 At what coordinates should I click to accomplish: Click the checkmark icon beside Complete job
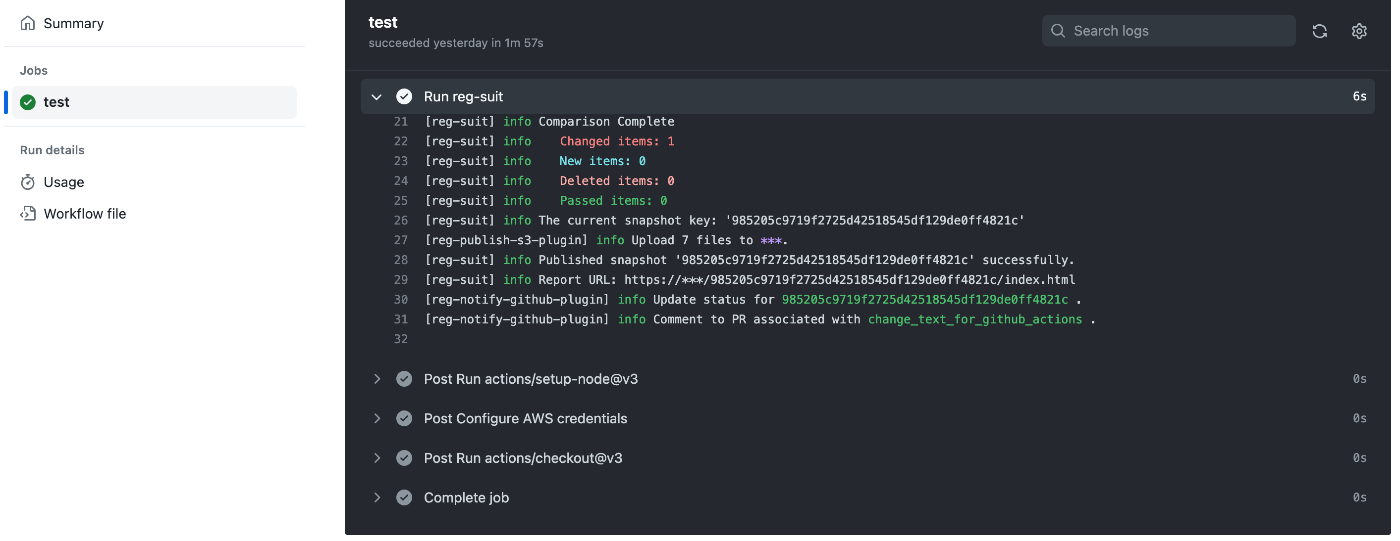tap(404, 498)
